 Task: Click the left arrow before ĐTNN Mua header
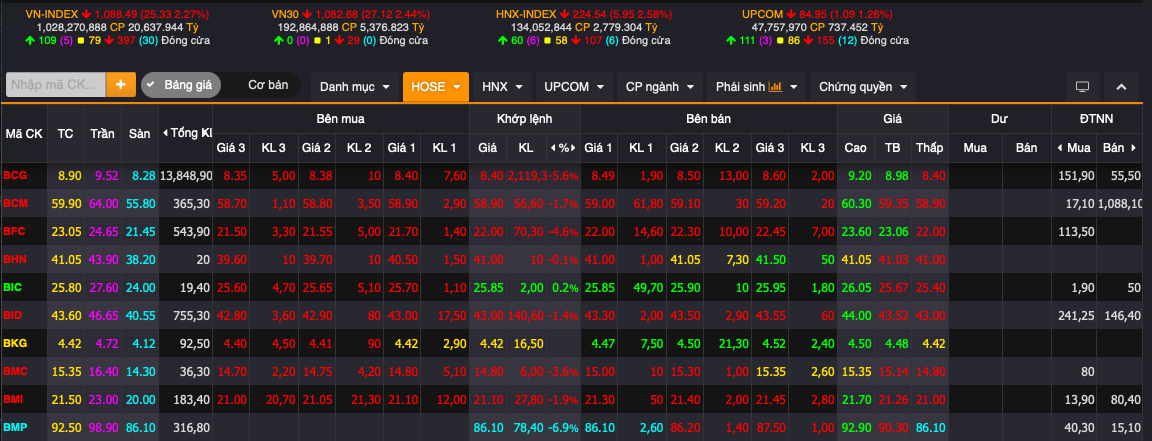coord(1059,148)
